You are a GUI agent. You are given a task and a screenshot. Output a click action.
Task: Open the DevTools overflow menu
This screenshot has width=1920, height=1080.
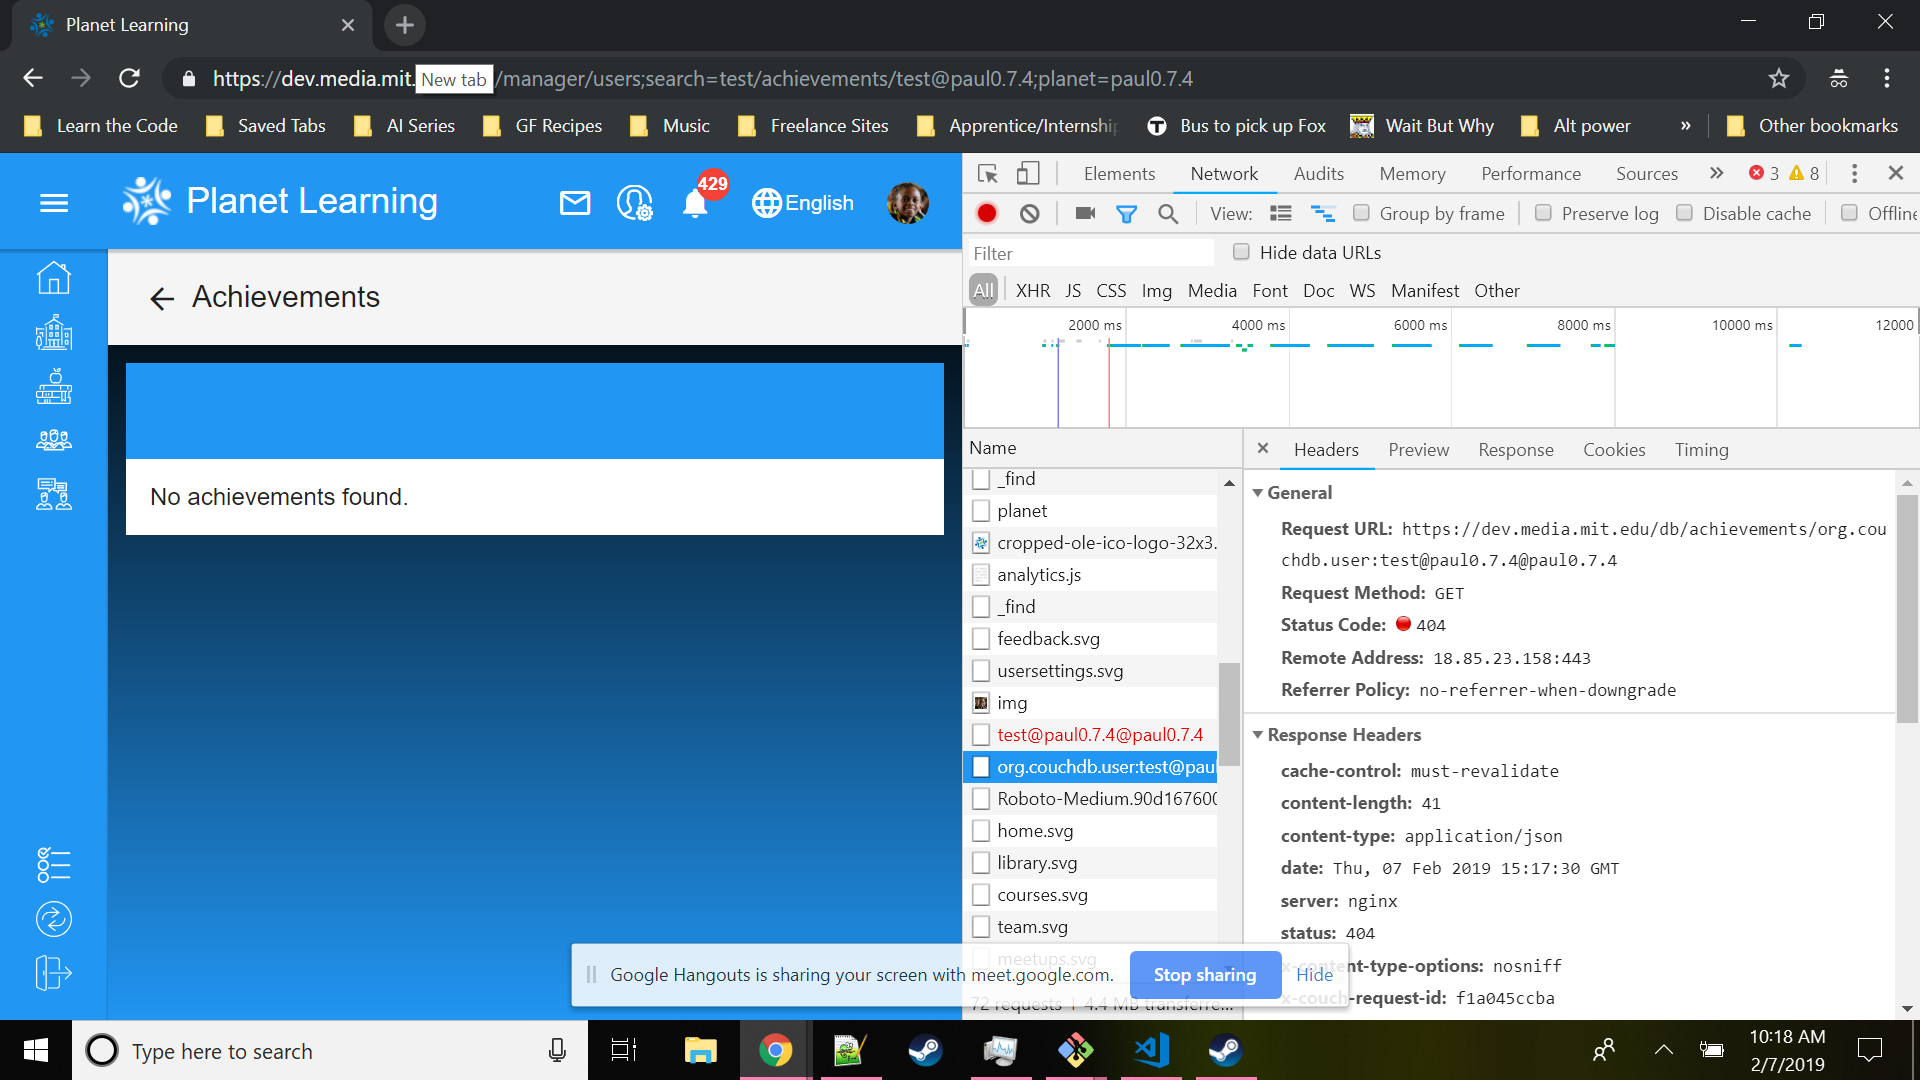[x=1853, y=173]
